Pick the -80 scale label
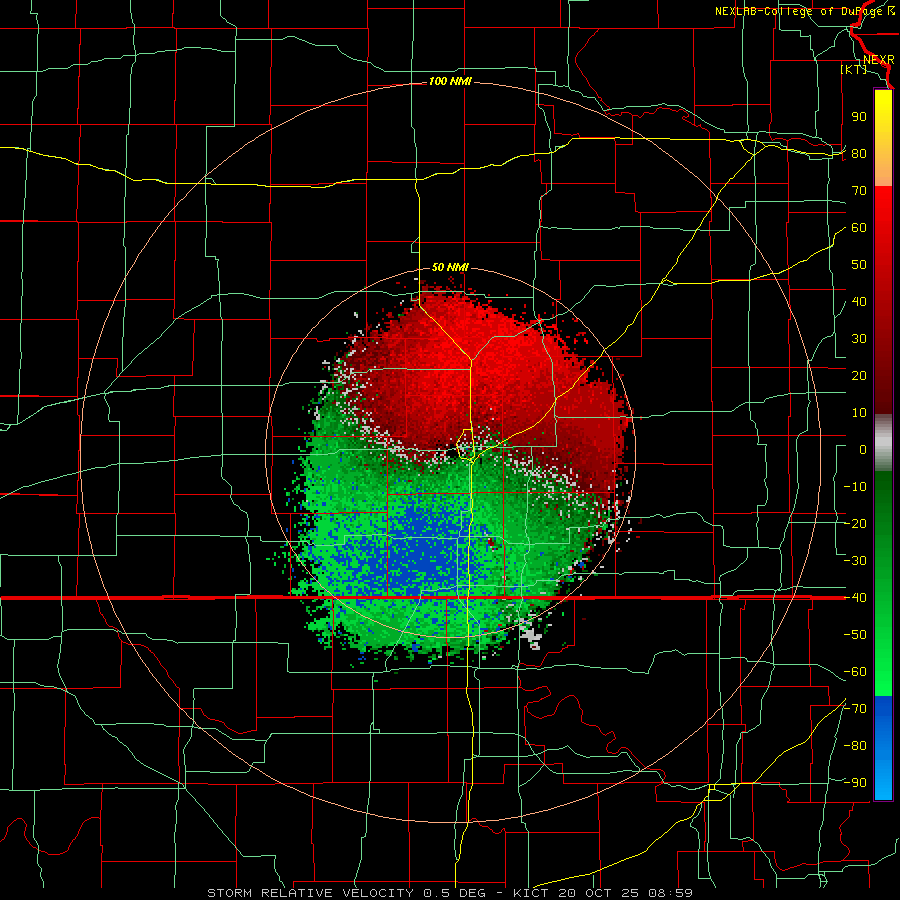This screenshot has height=900, width=900. (855, 746)
